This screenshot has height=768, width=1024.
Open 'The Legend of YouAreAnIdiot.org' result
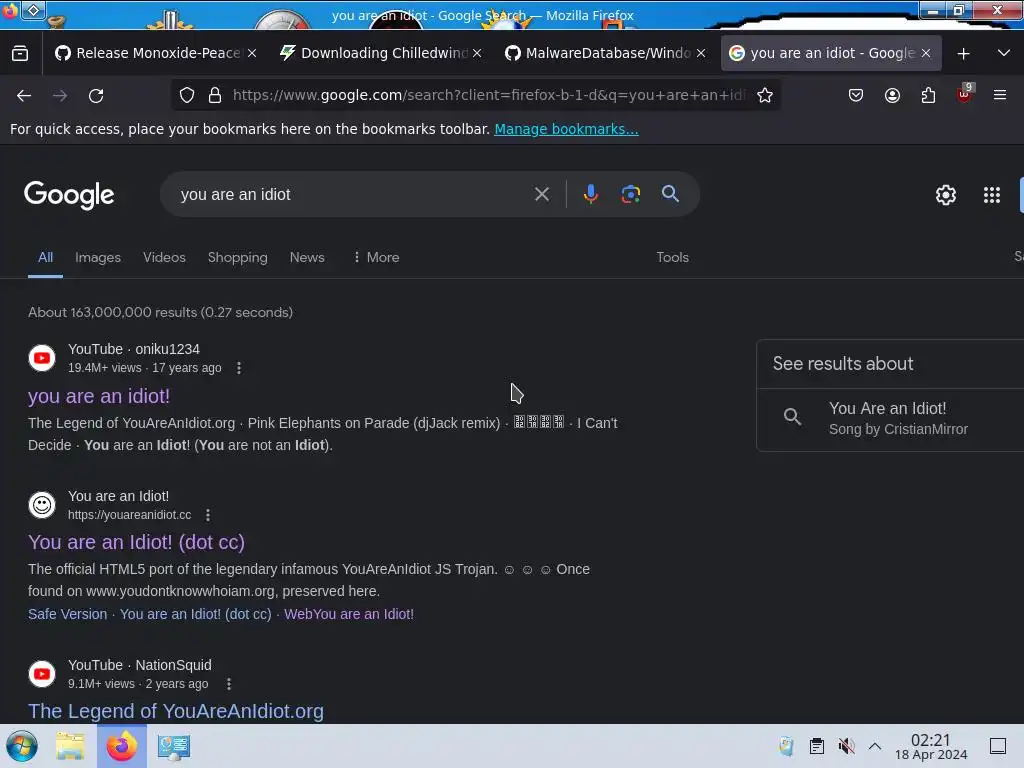[176, 711]
